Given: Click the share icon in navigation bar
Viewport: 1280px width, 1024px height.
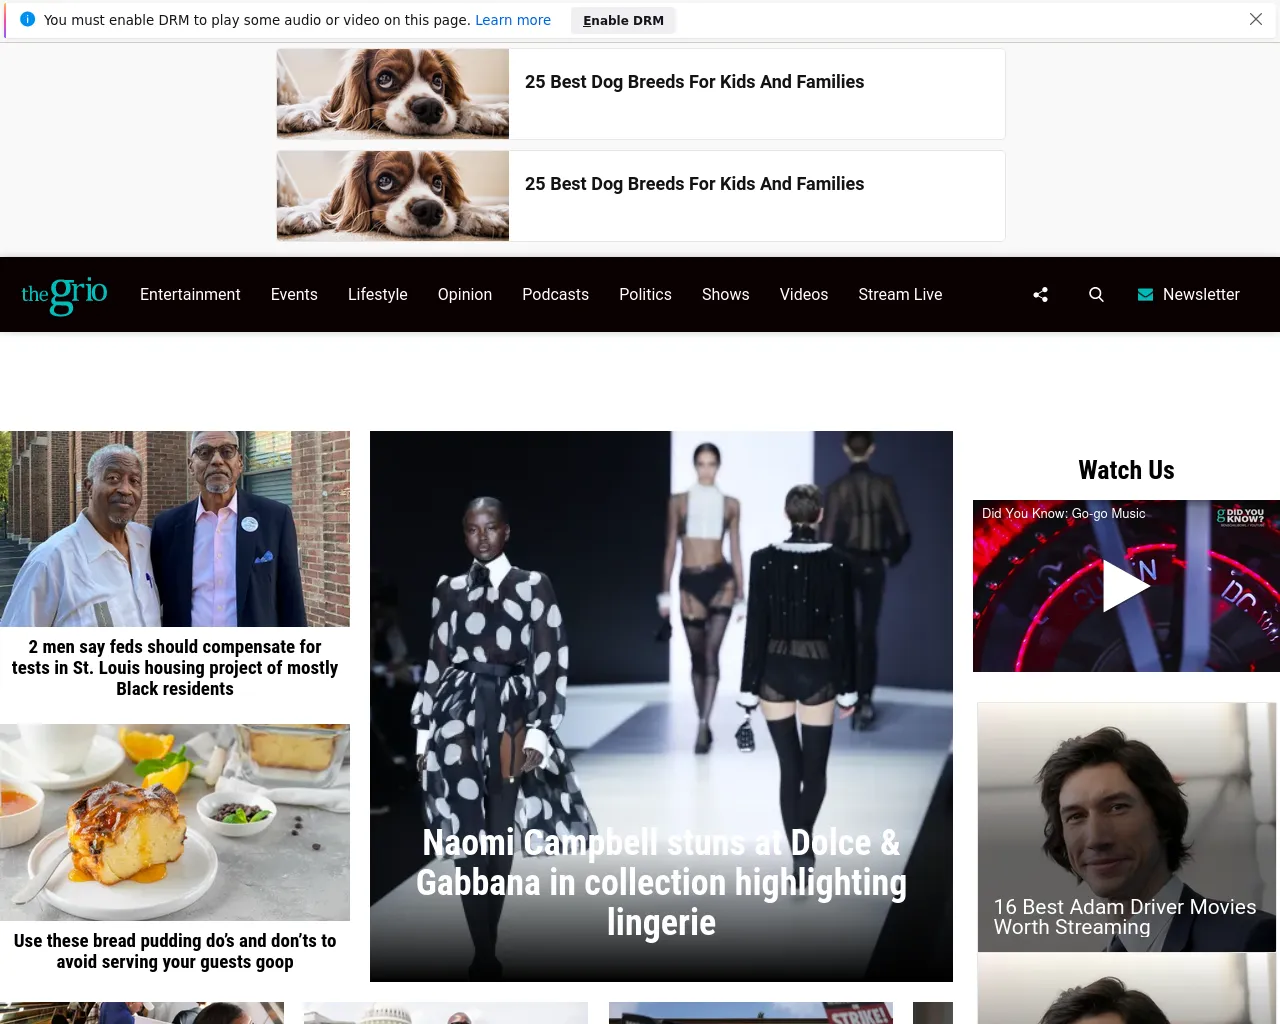Looking at the screenshot, I should 1040,295.
